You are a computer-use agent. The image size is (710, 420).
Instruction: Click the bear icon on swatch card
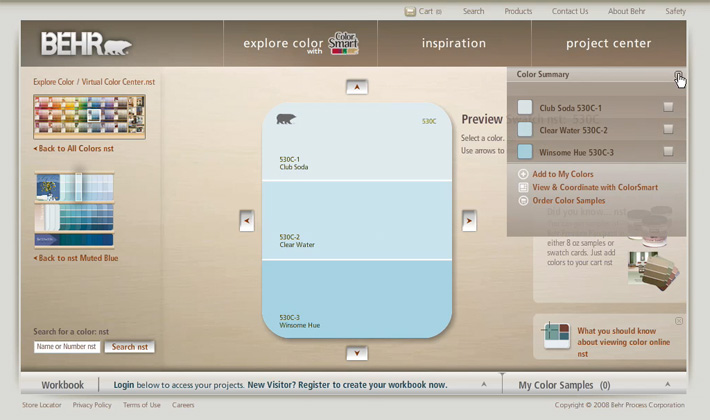(x=286, y=119)
